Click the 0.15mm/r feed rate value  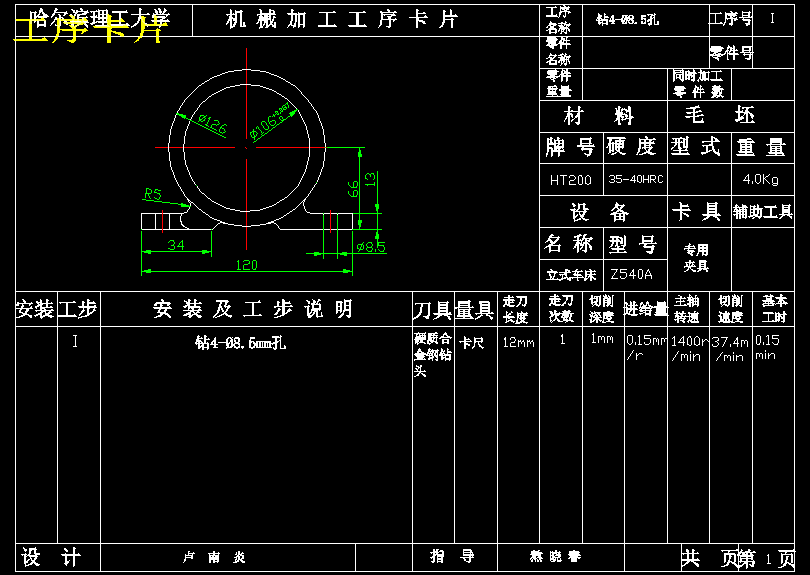tap(646, 348)
